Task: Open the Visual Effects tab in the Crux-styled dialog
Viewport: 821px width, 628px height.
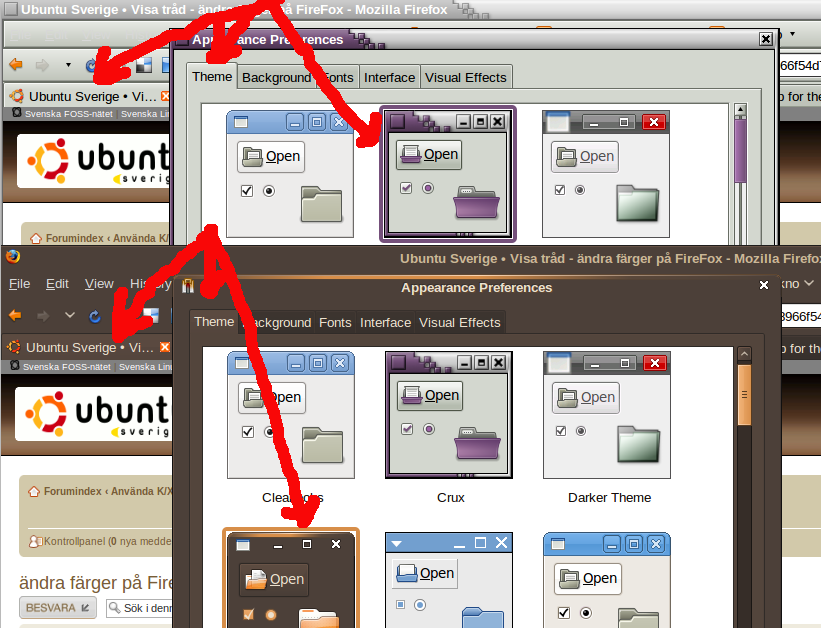Action: coord(466,78)
